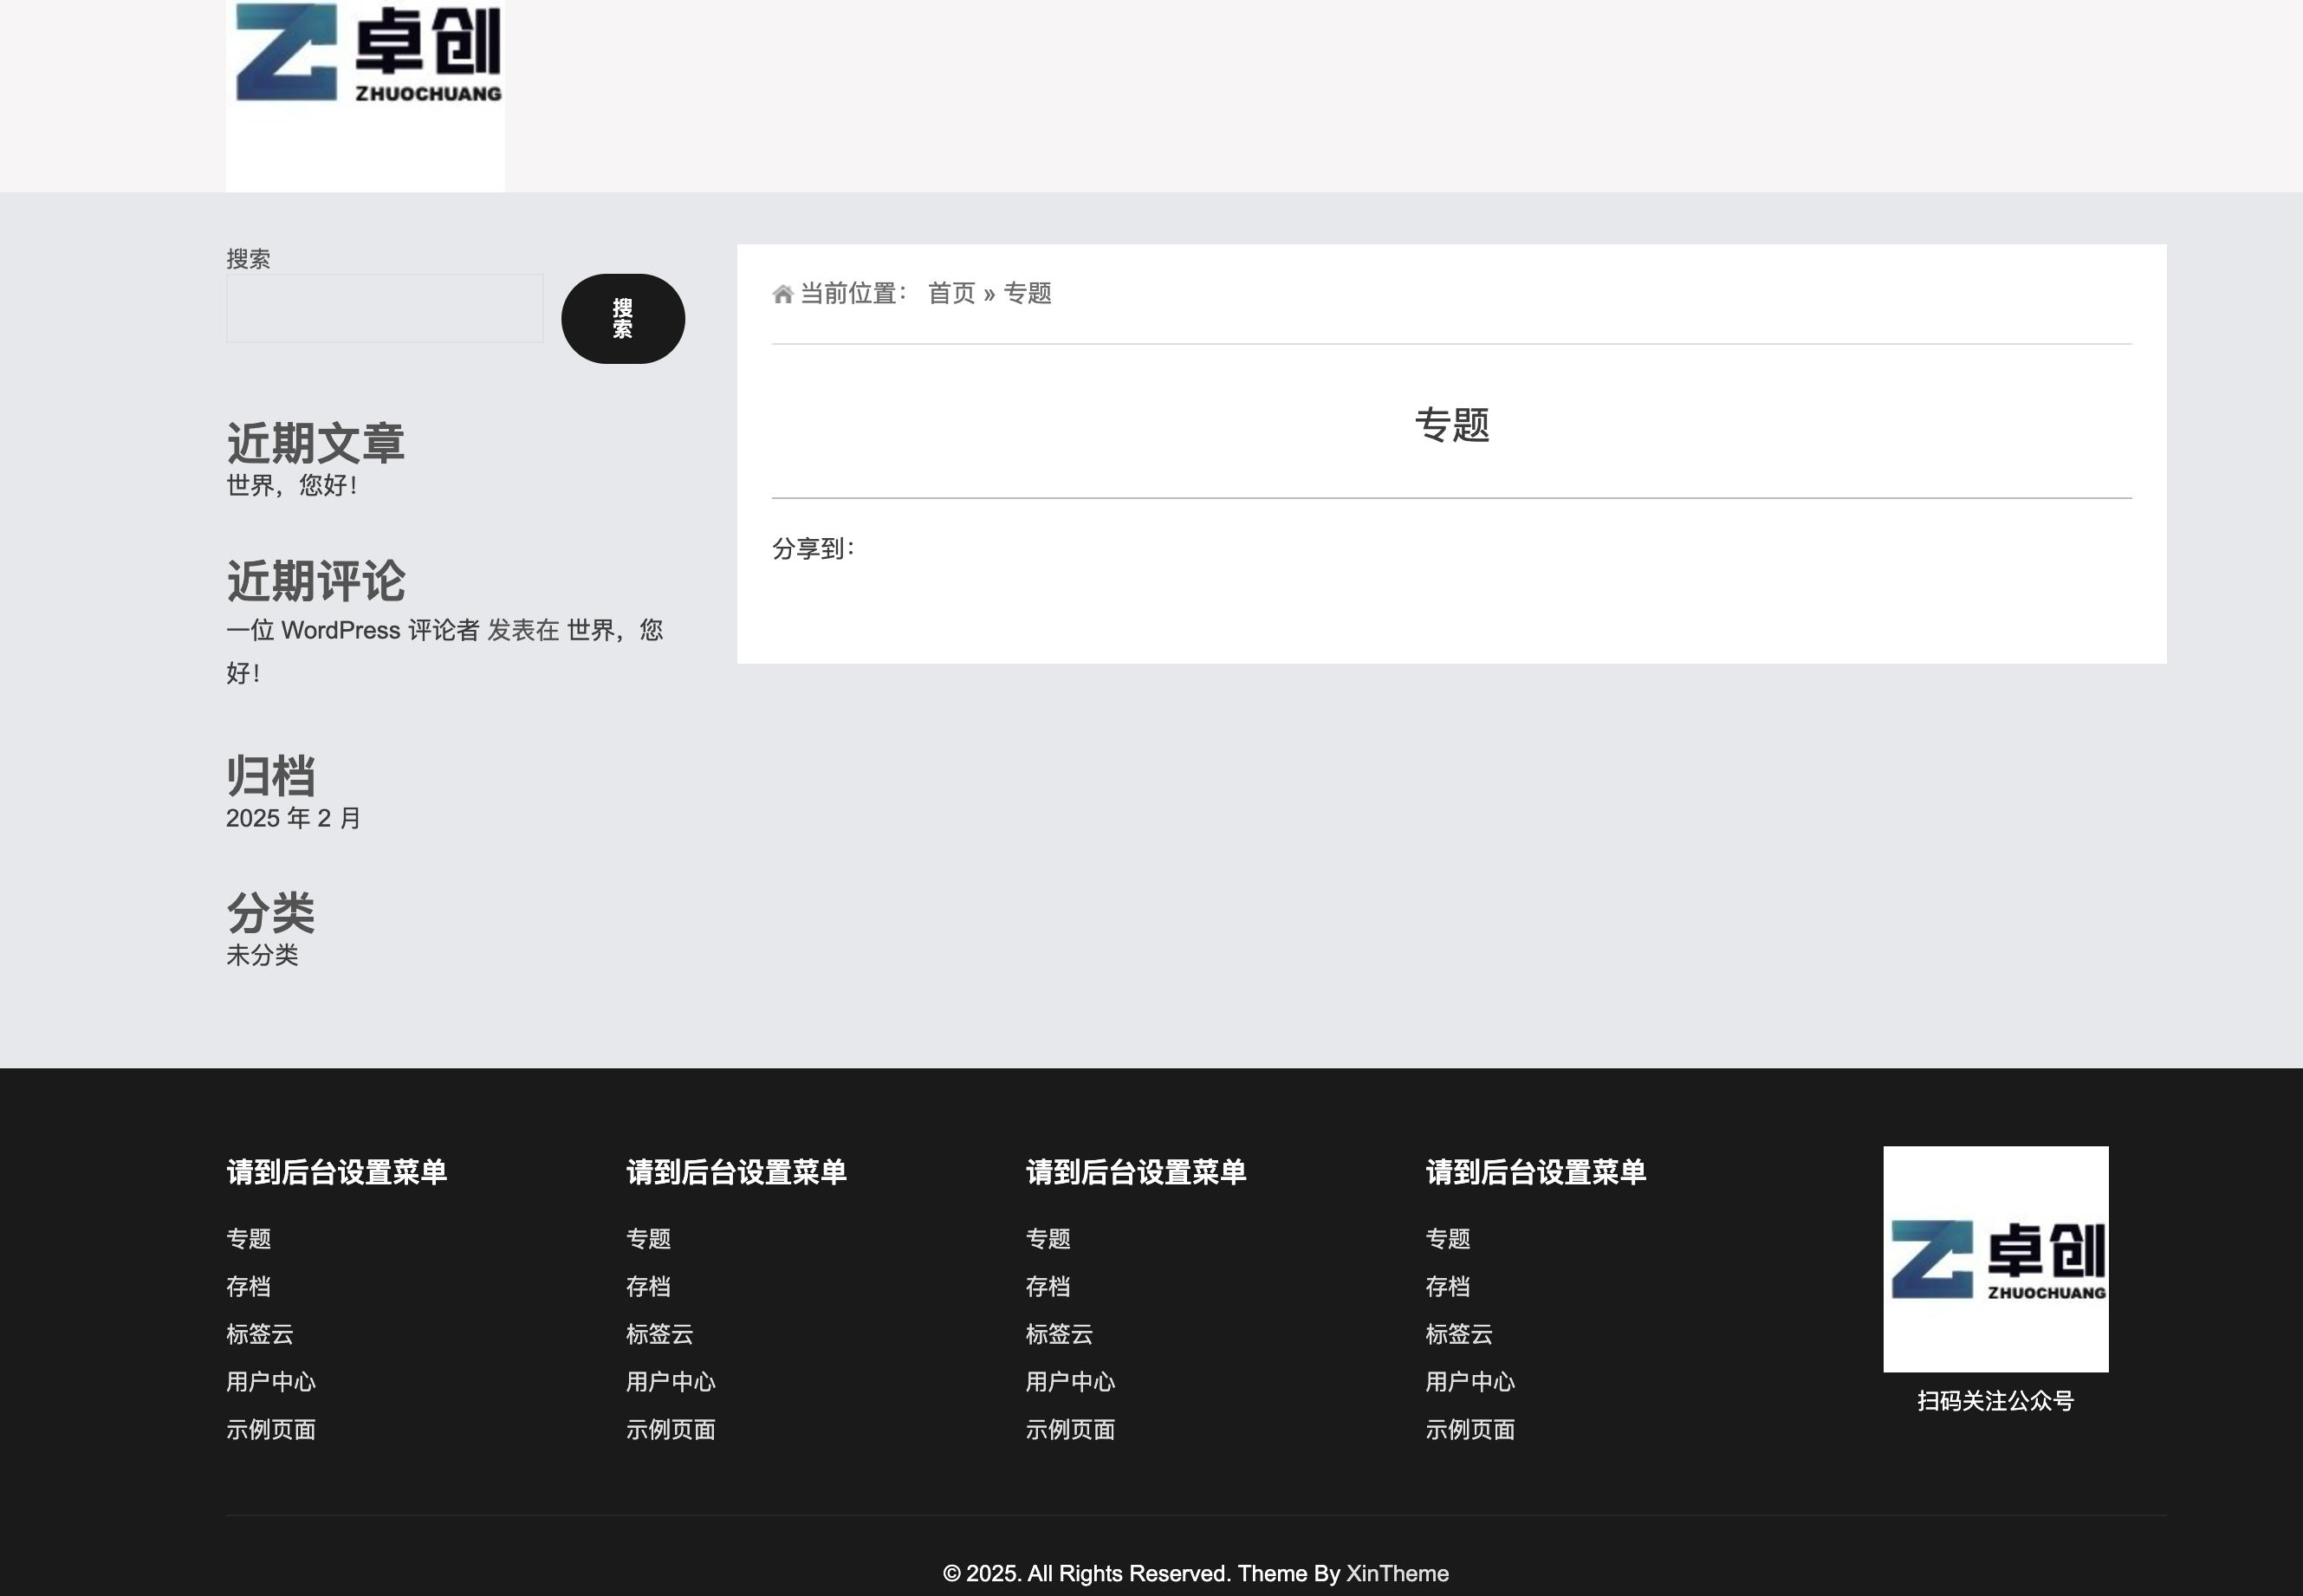
Task: Click 存档 in the fourth footer menu column
Action: tap(1449, 1287)
